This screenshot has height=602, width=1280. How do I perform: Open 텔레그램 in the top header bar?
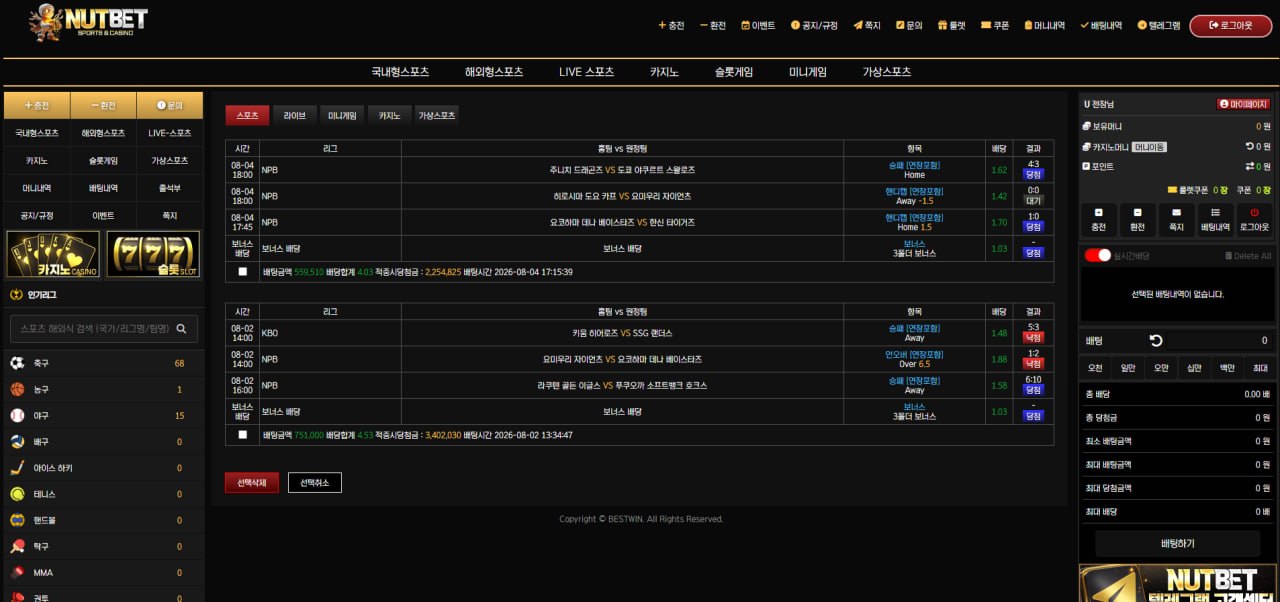coord(1159,26)
